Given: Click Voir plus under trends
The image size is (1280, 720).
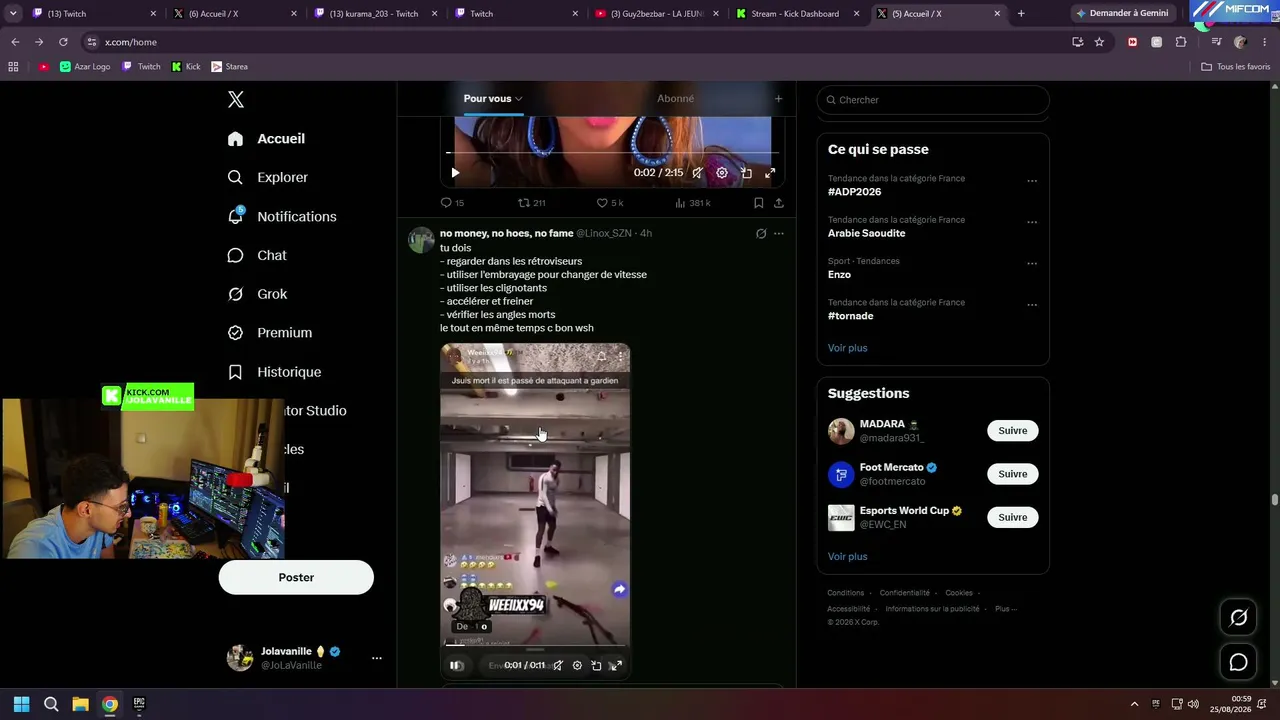Looking at the screenshot, I should click(x=847, y=348).
